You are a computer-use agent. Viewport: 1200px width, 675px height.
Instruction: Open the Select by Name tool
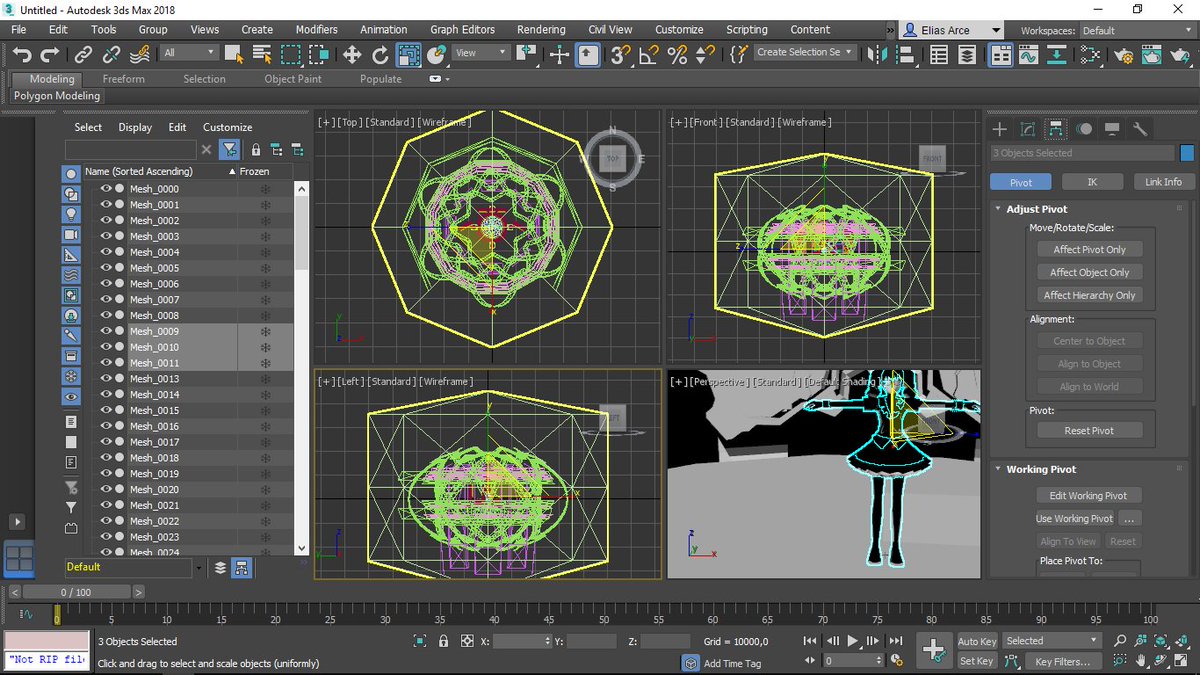tap(262, 54)
